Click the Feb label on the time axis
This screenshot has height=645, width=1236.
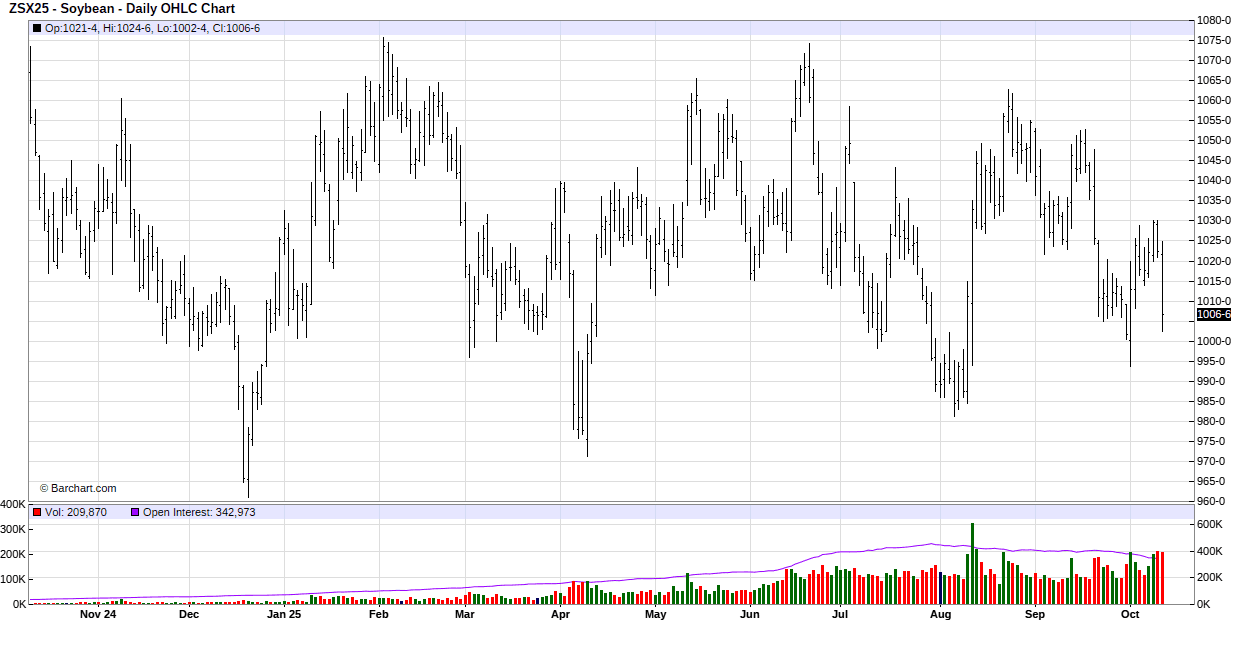379,614
